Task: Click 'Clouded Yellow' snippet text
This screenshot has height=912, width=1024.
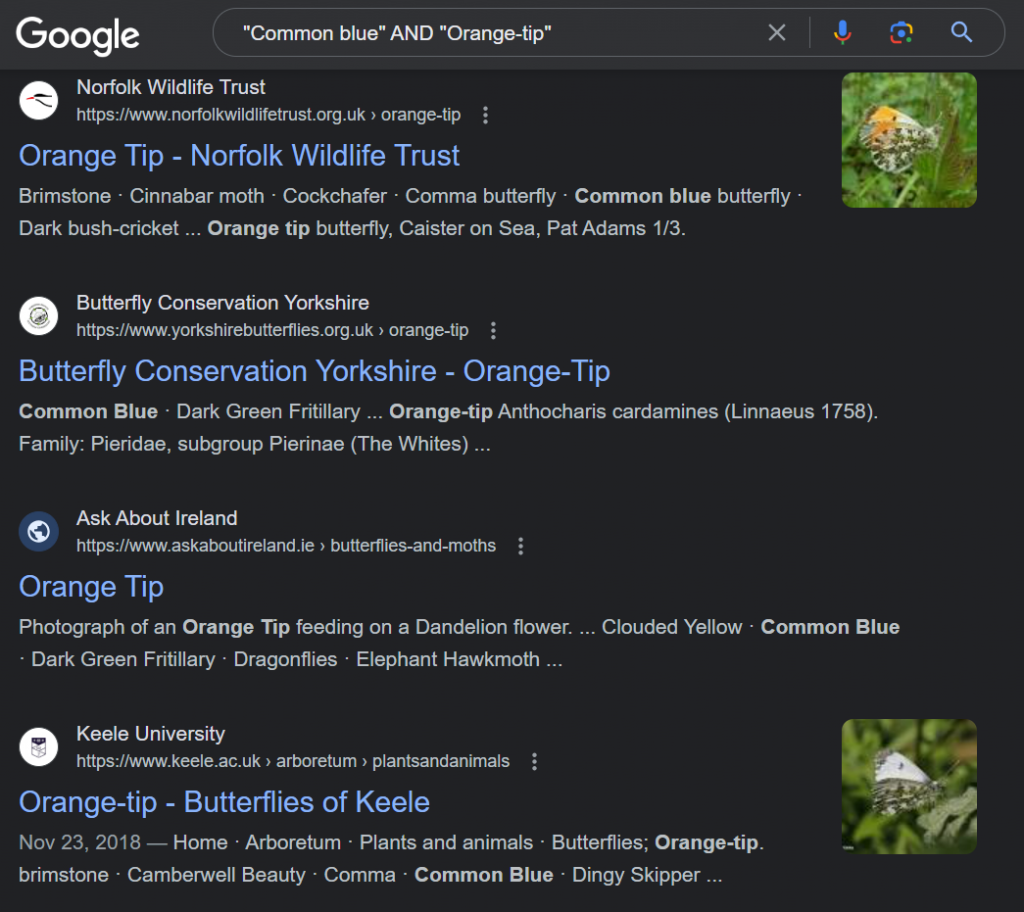Action: click(x=672, y=627)
